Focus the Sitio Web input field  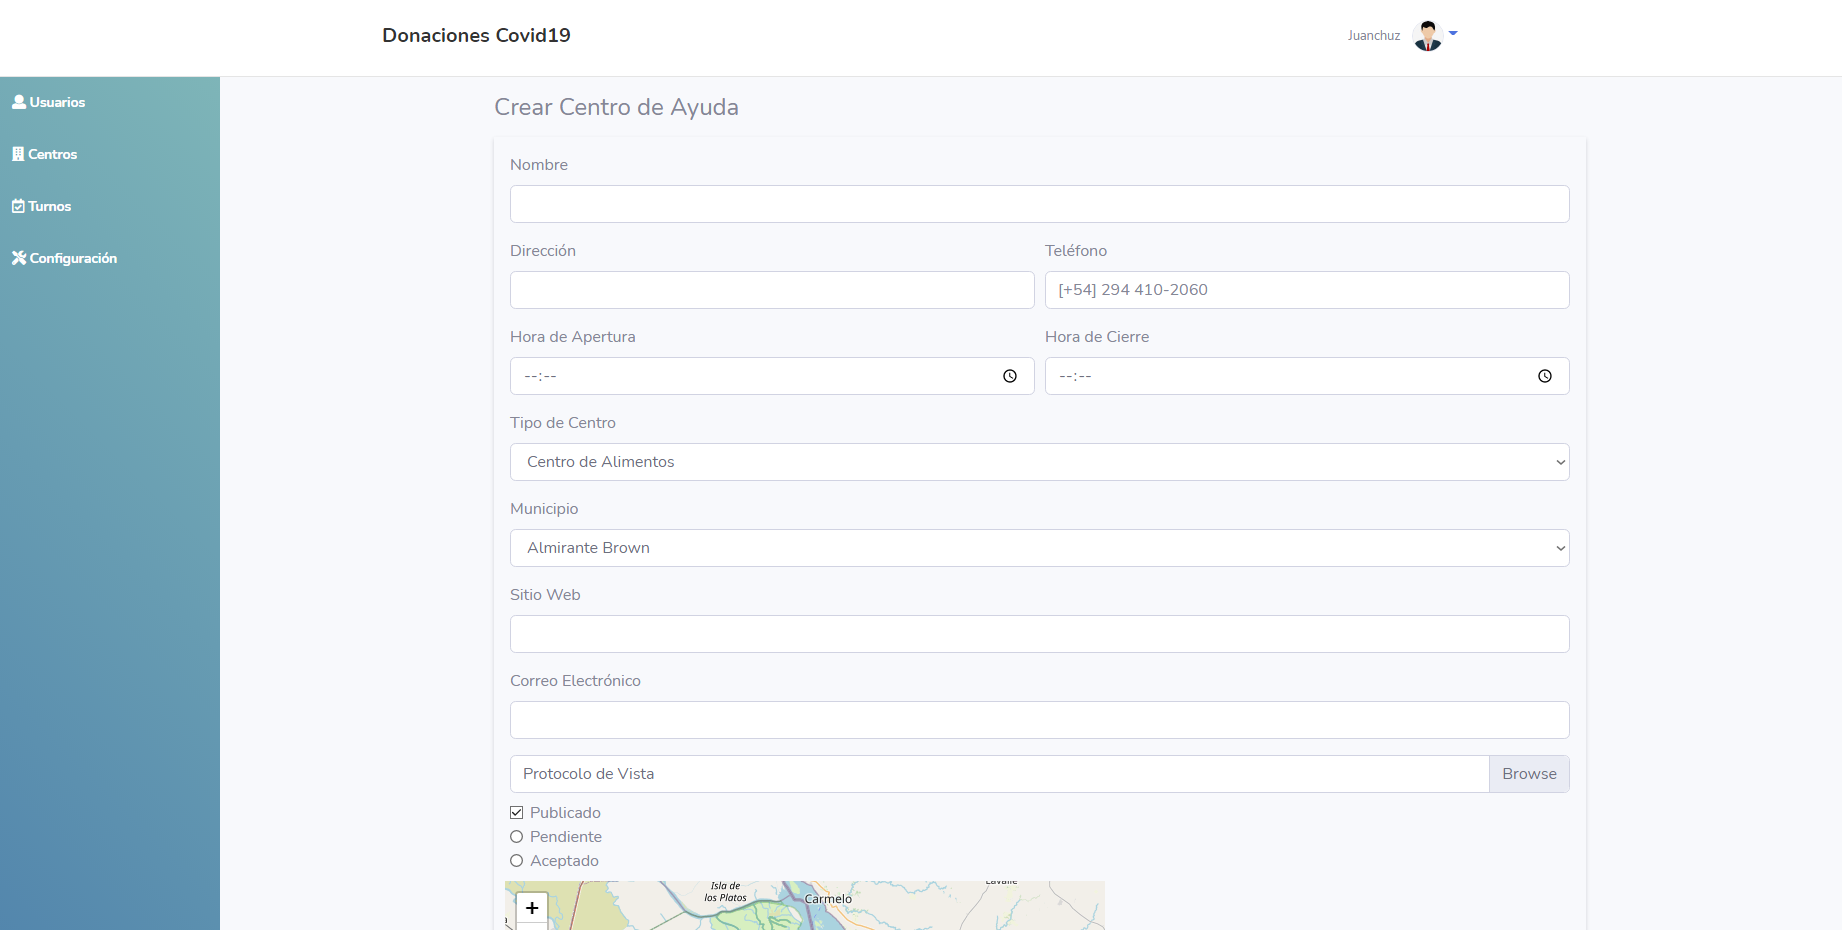(1039, 634)
